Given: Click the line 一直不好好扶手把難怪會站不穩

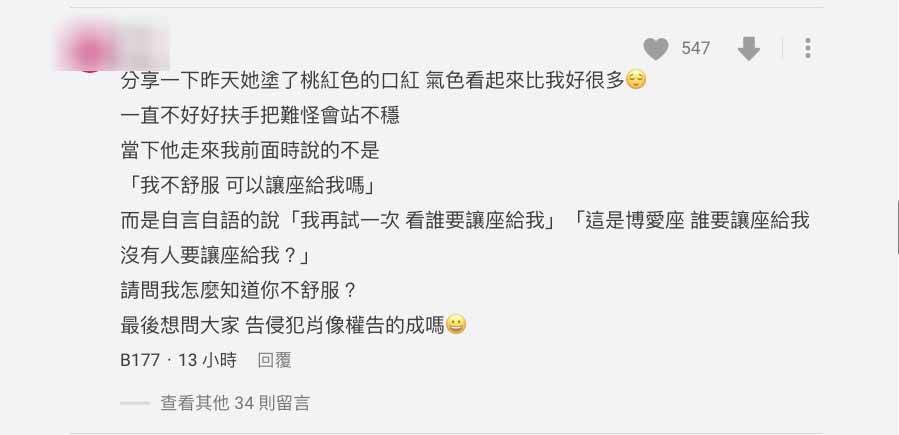Looking at the screenshot, I should pos(260,116).
